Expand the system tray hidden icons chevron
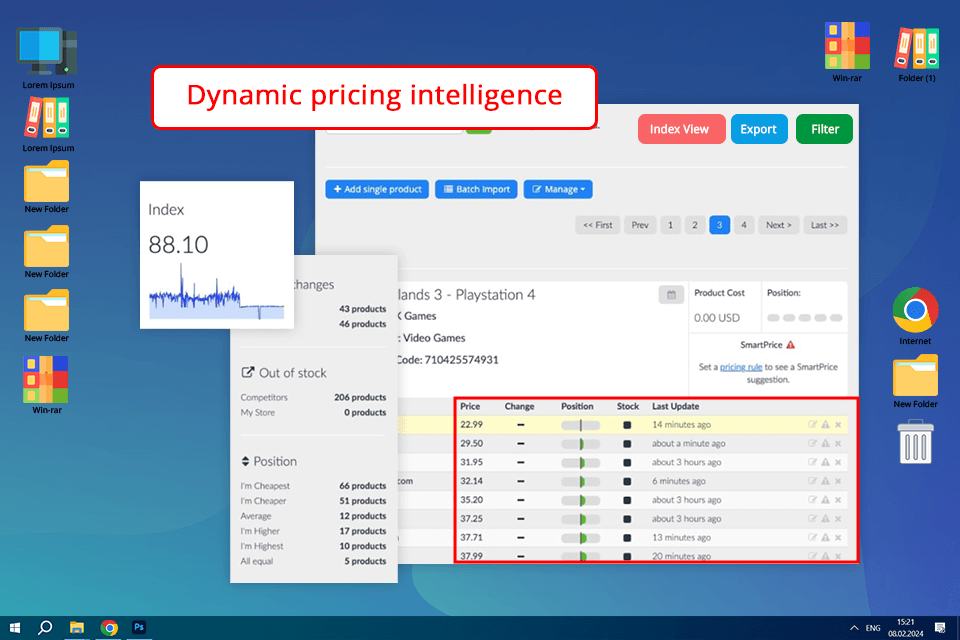Image resolution: width=960 pixels, height=640 pixels. (x=854, y=628)
